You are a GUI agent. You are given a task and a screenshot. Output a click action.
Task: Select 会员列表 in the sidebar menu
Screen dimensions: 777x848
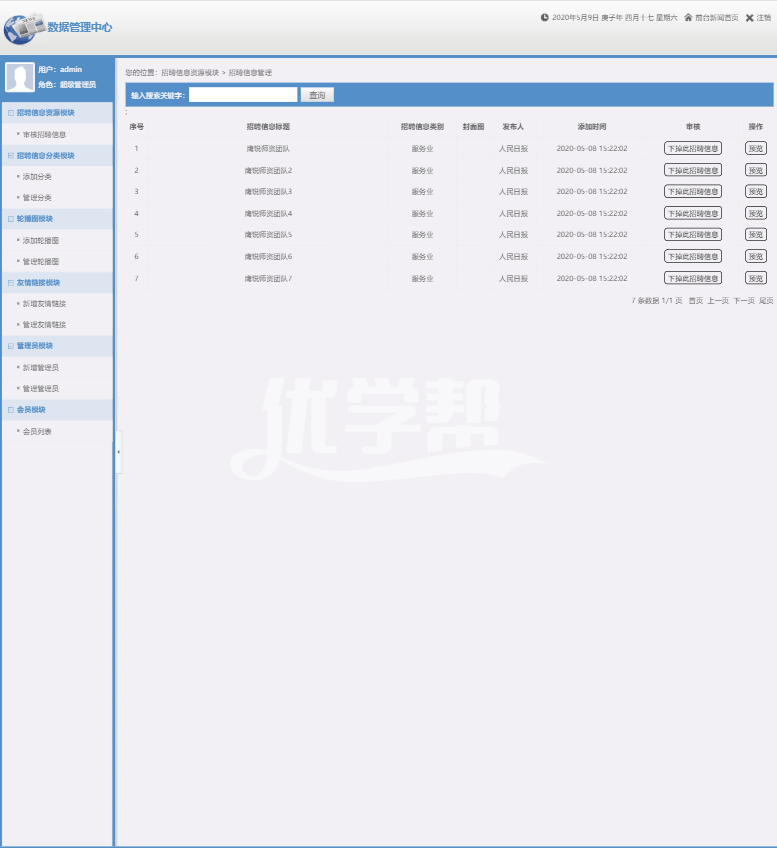[x=37, y=432]
